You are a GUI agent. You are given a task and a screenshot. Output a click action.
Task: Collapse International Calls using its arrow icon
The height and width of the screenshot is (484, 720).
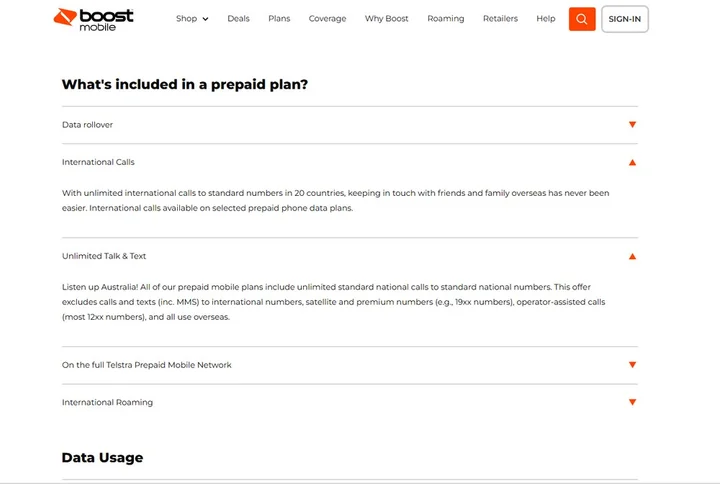click(632, 162)
